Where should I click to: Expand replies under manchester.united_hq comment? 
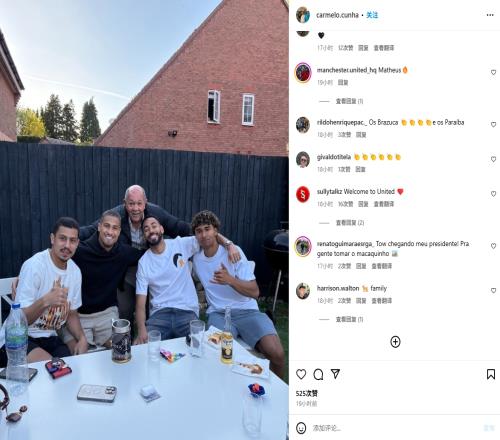[x=349, y=101]
